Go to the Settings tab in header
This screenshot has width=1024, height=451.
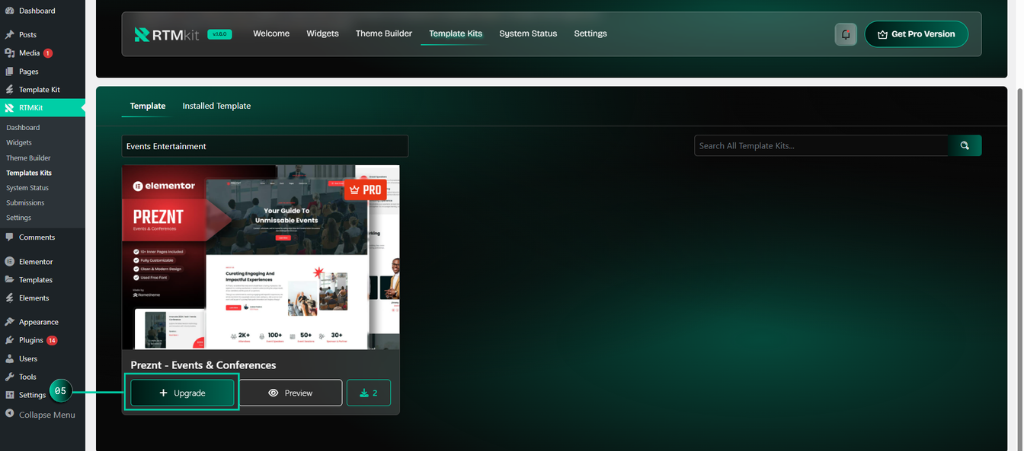click(590, 33)
